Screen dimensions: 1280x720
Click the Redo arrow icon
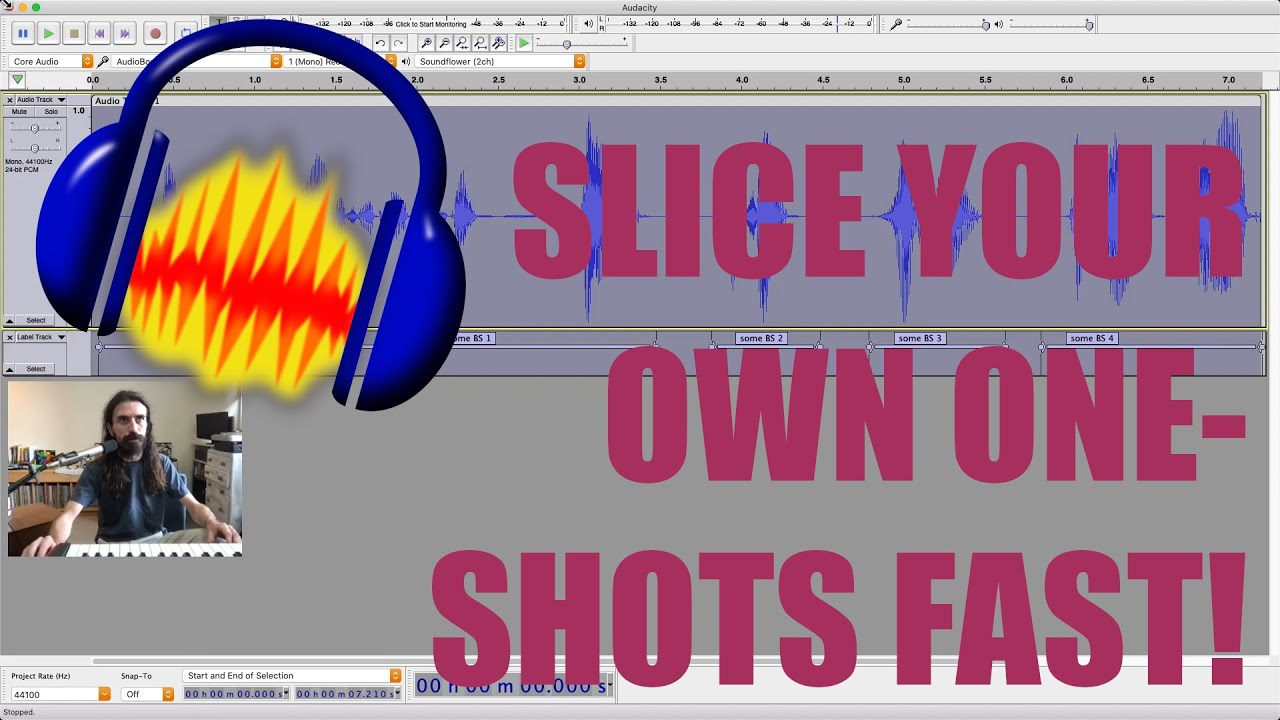[398, 43]
